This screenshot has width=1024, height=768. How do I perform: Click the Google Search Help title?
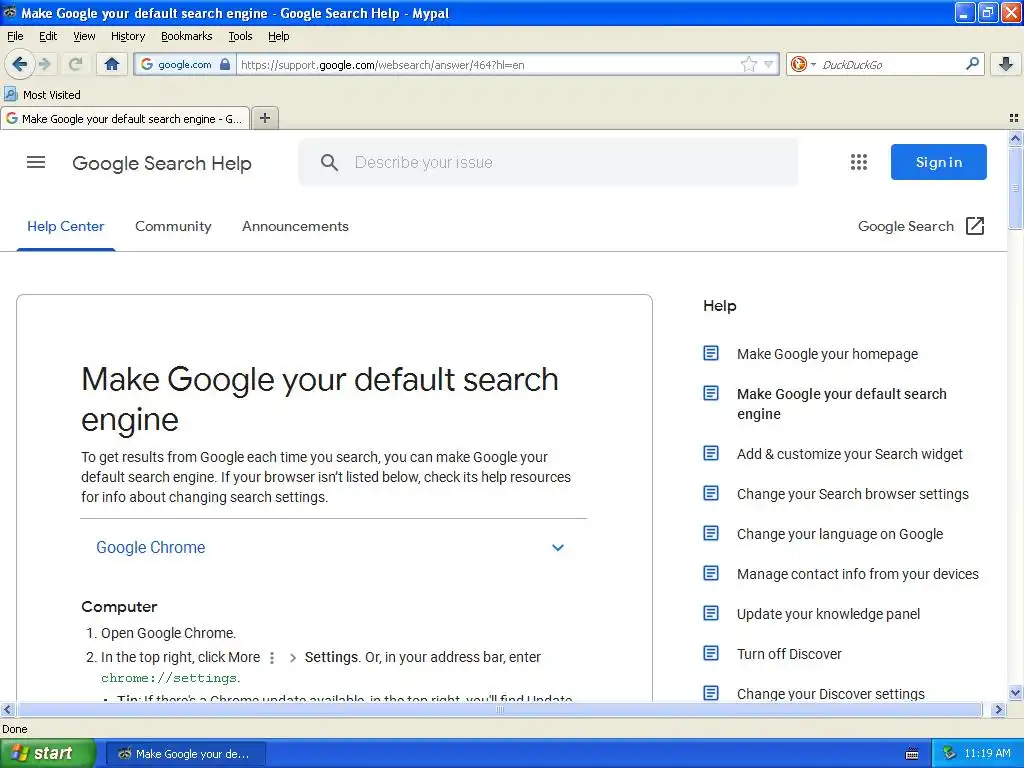161,163
